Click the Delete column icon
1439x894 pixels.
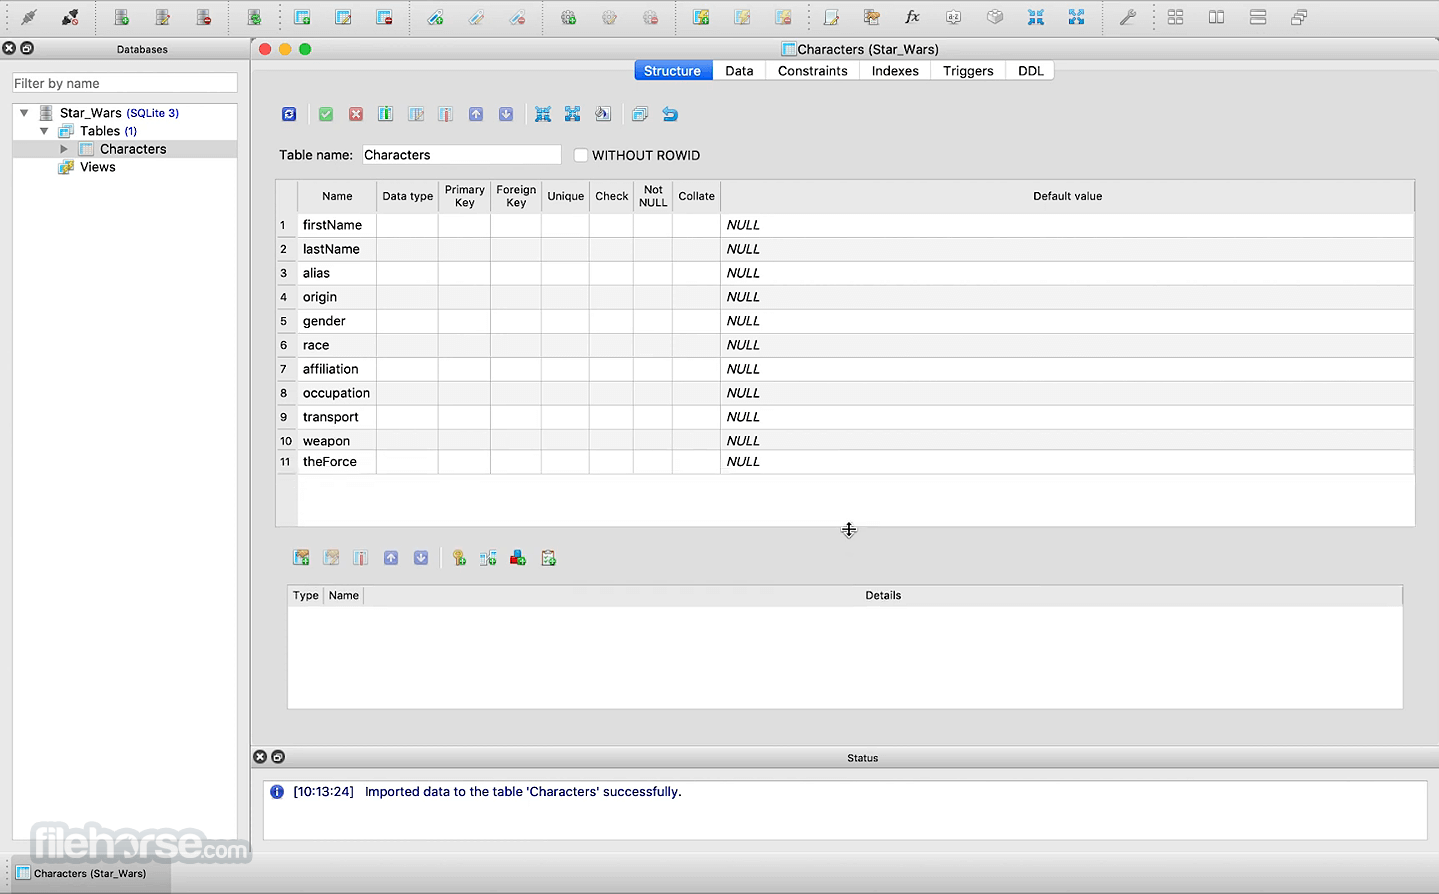point(446,114)
